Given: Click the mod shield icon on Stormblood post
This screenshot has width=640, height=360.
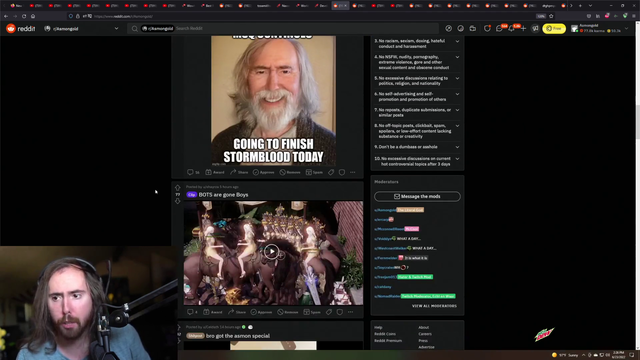Looking at the screenshot, I should point(342,172).
